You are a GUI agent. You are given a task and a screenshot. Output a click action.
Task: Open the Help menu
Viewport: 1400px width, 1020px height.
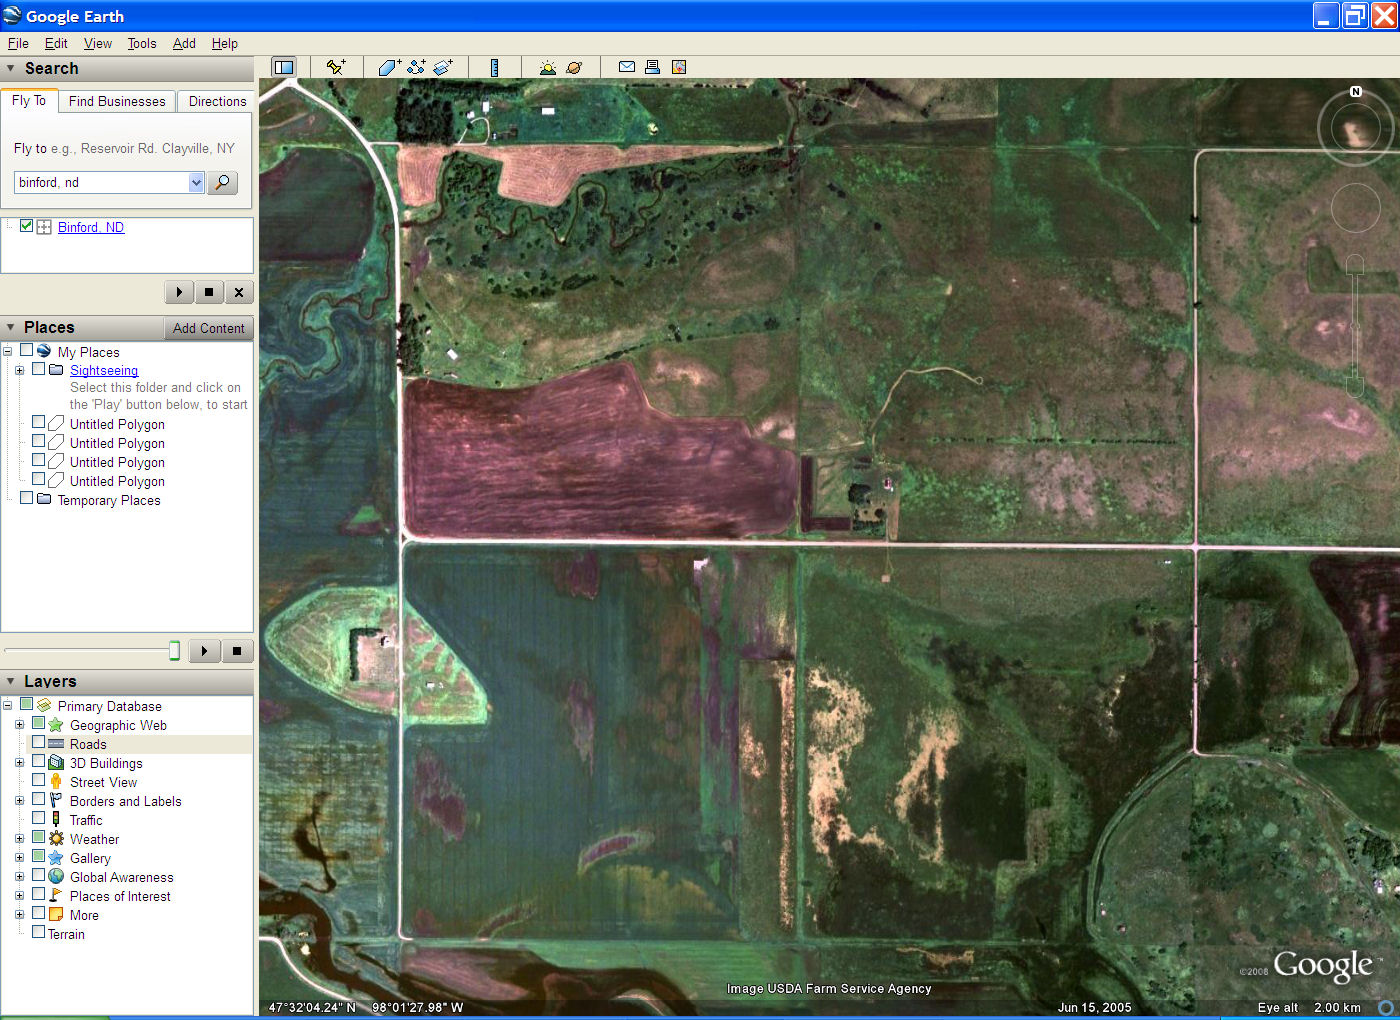pyautogui.click(x=225, y=43)
